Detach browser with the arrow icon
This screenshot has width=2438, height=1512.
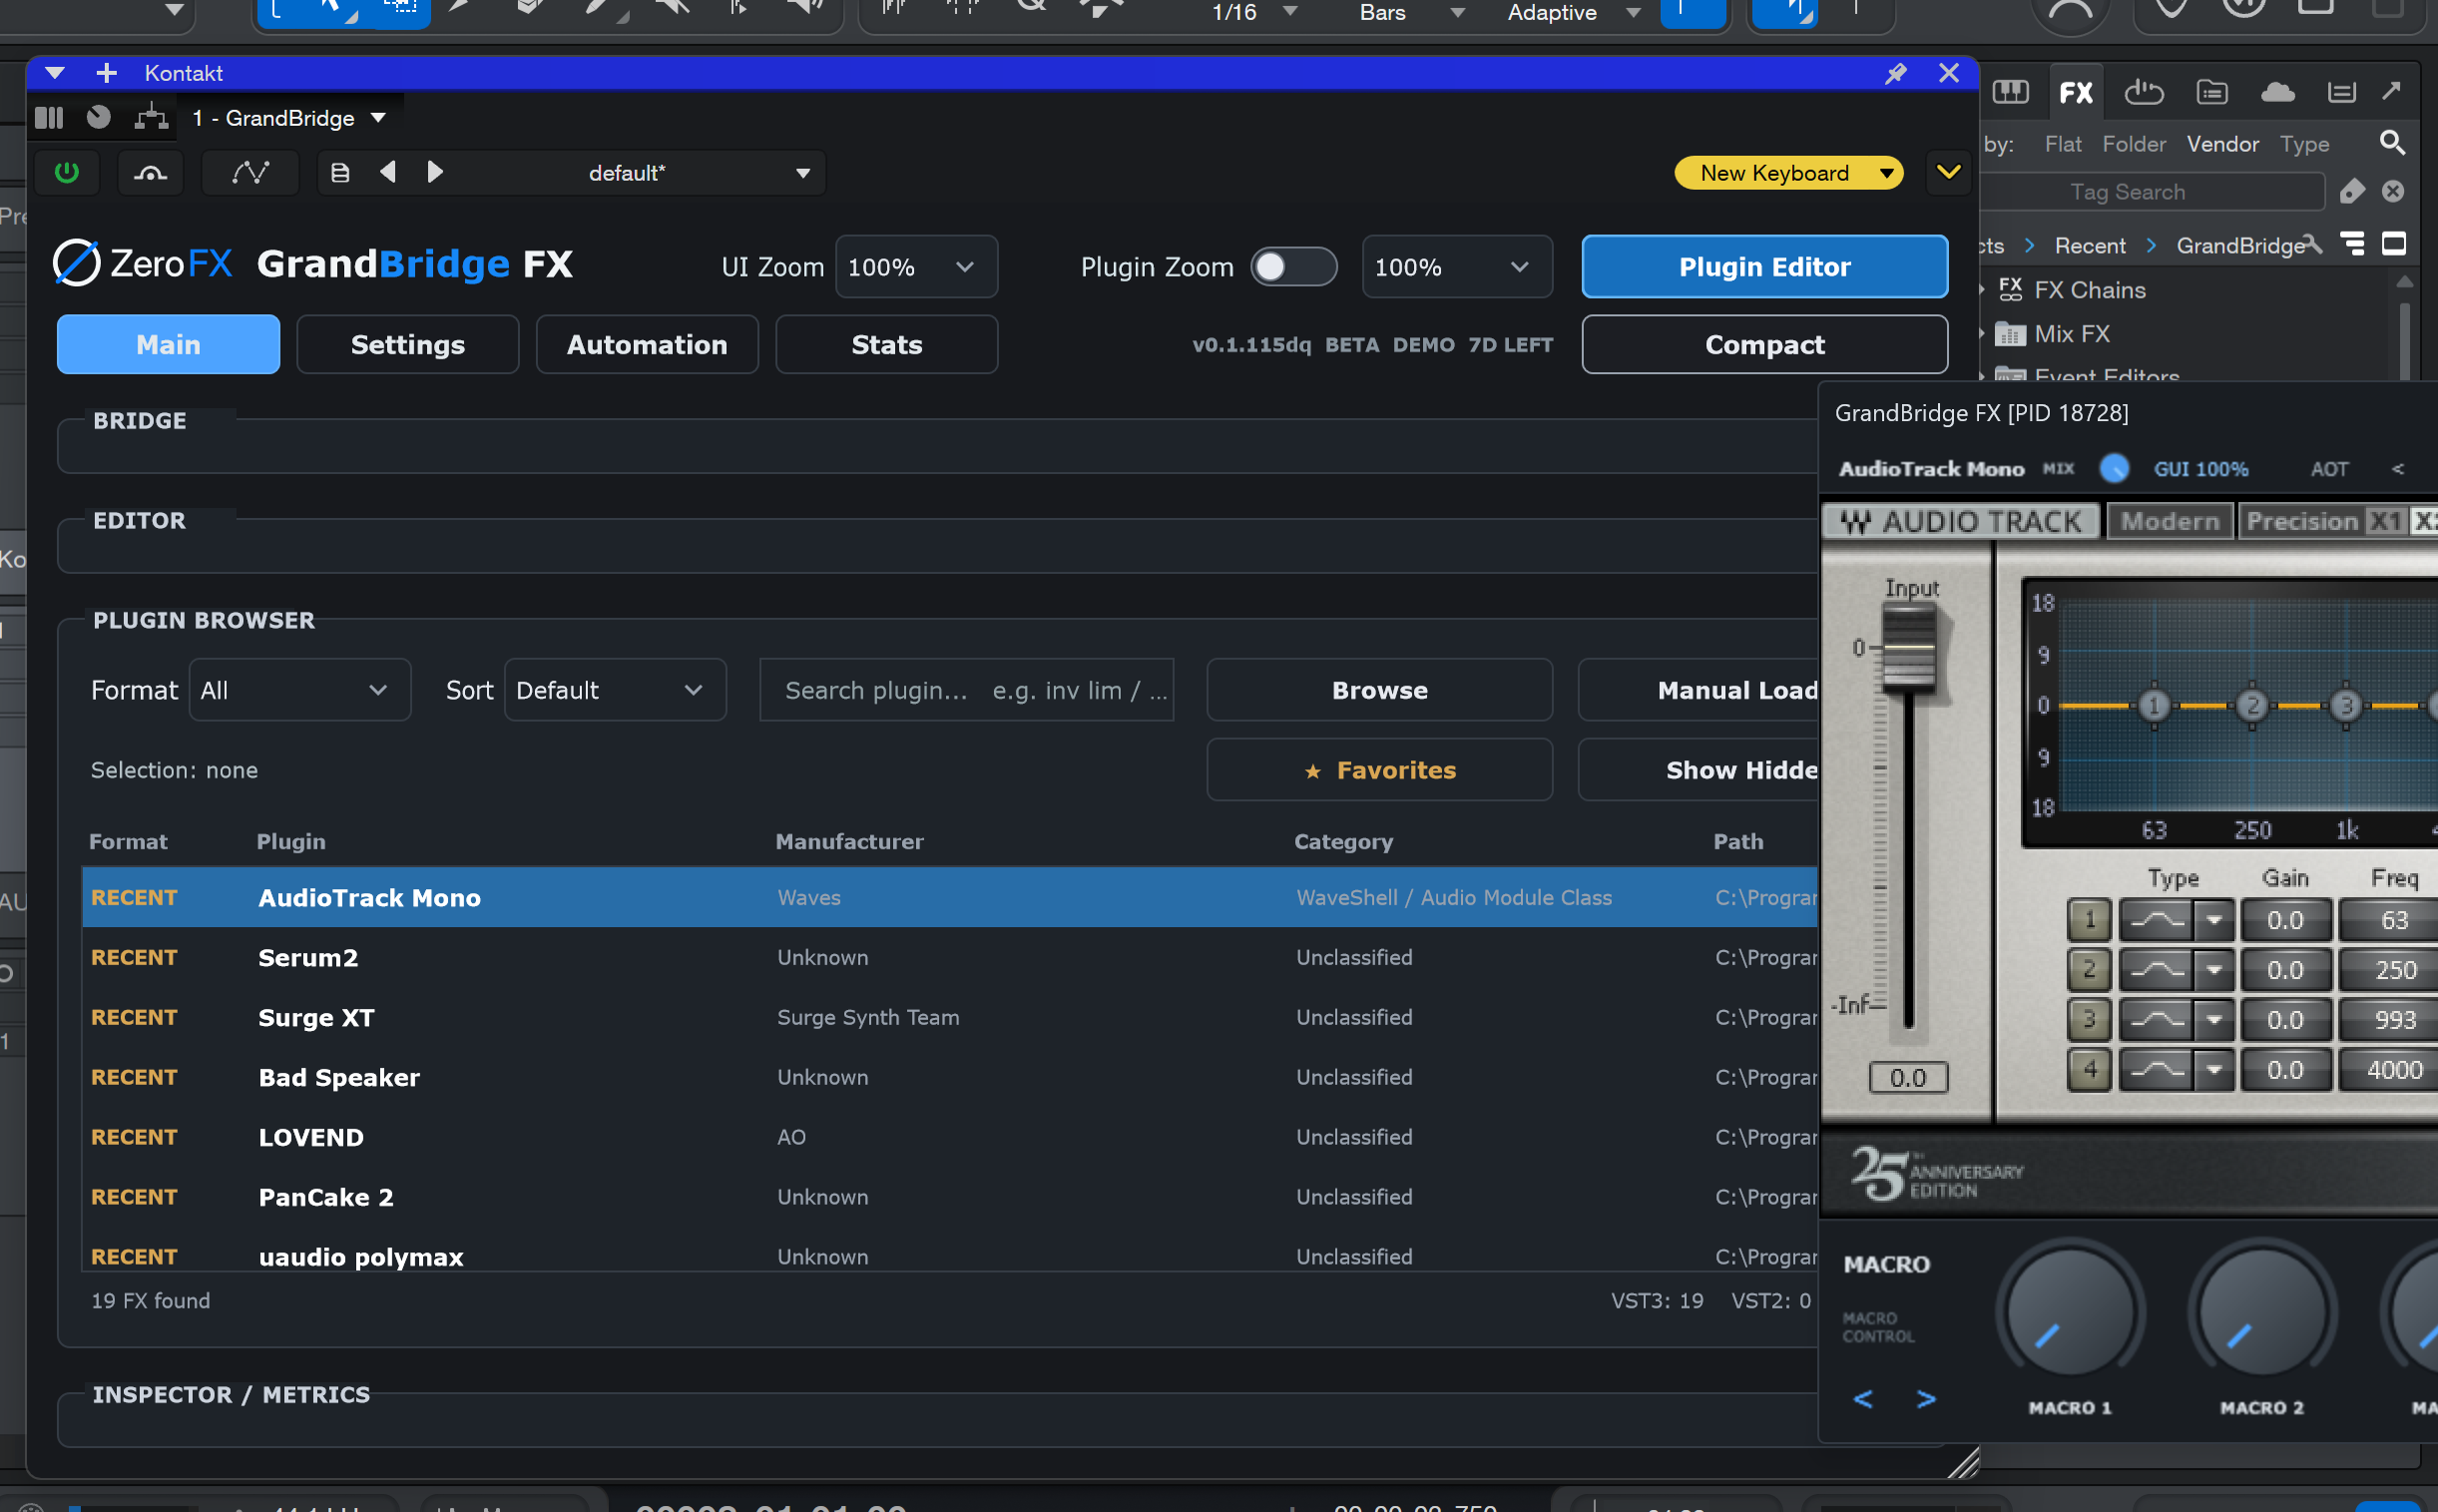(2391, 91)
